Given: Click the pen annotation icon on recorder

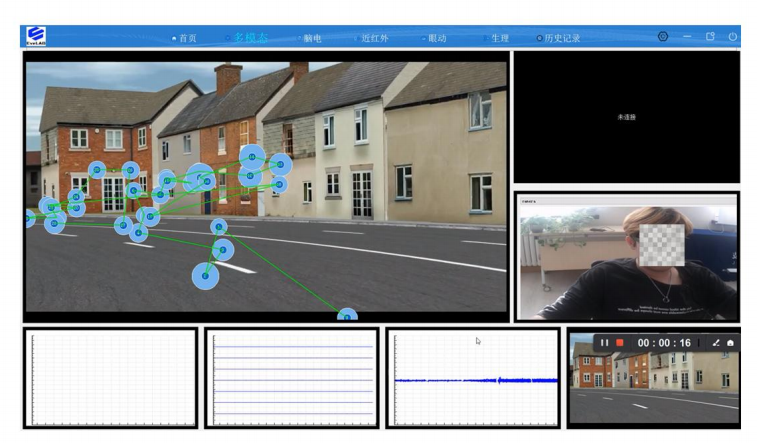Looking at the screenshot, I should tap(715, 343).
